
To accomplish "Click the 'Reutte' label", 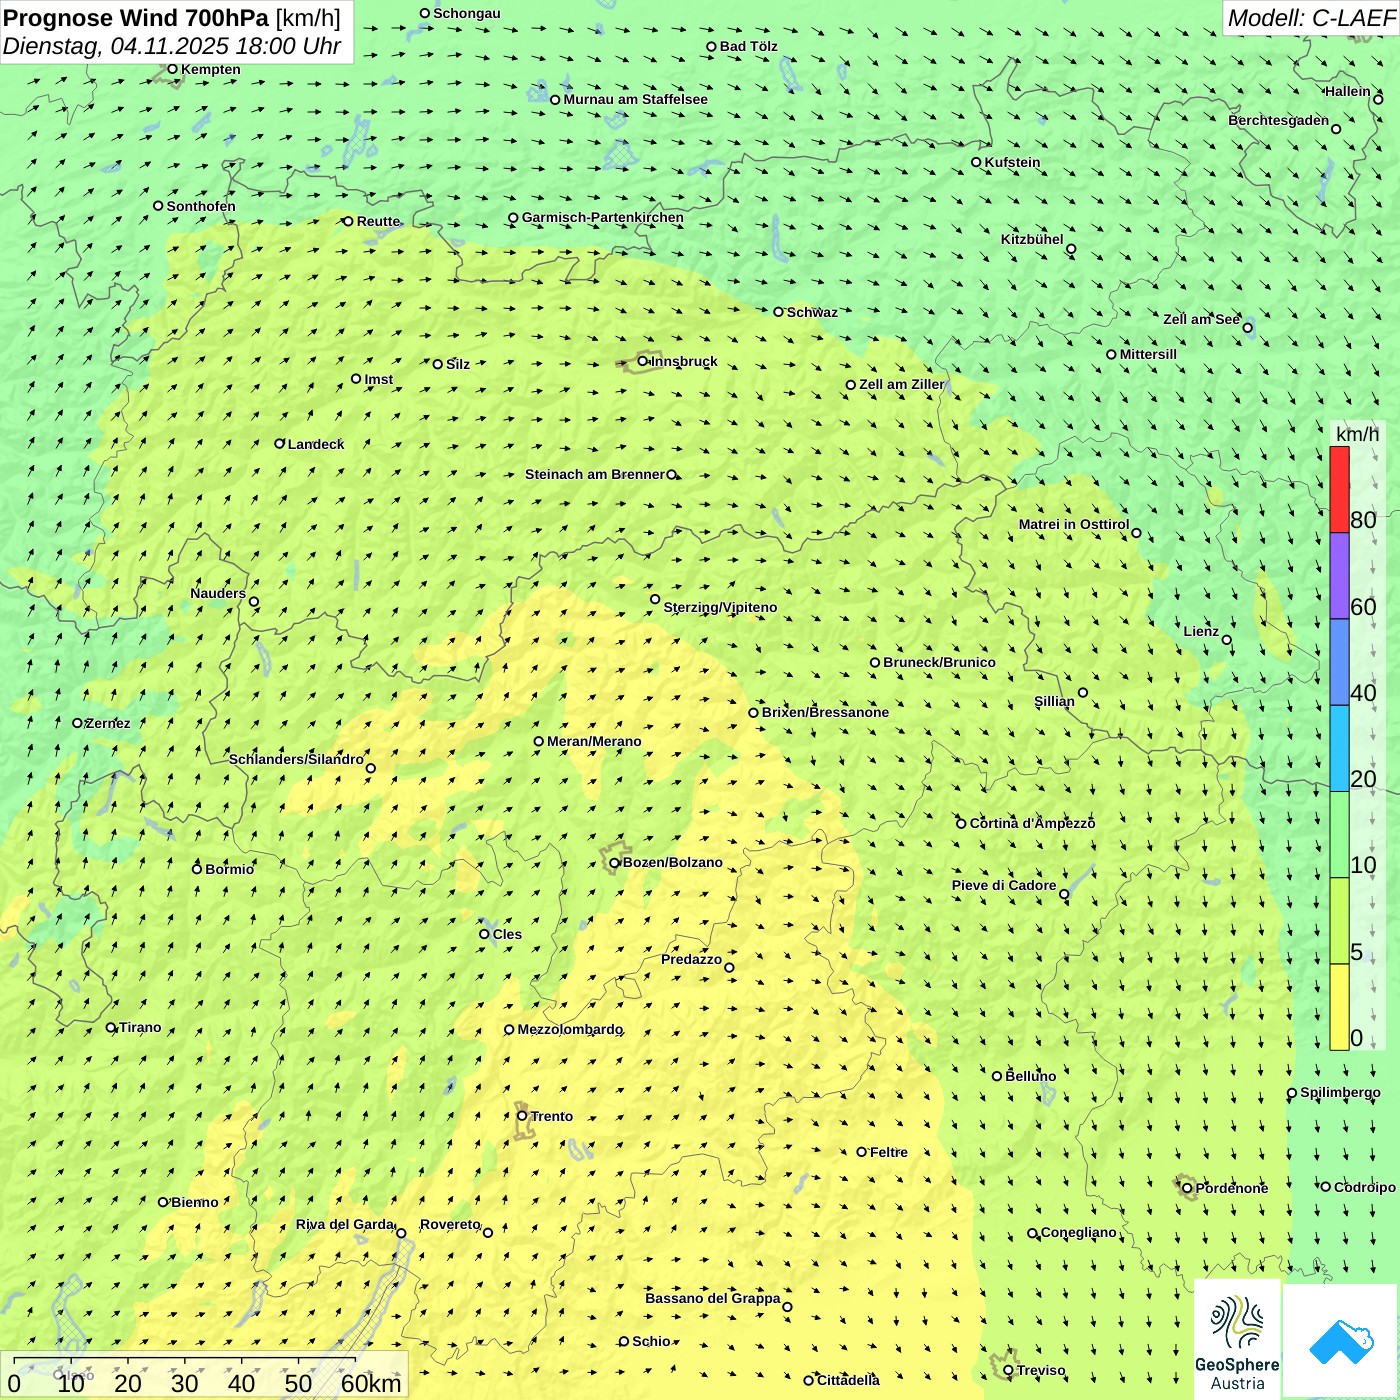I will coord(378,221).
